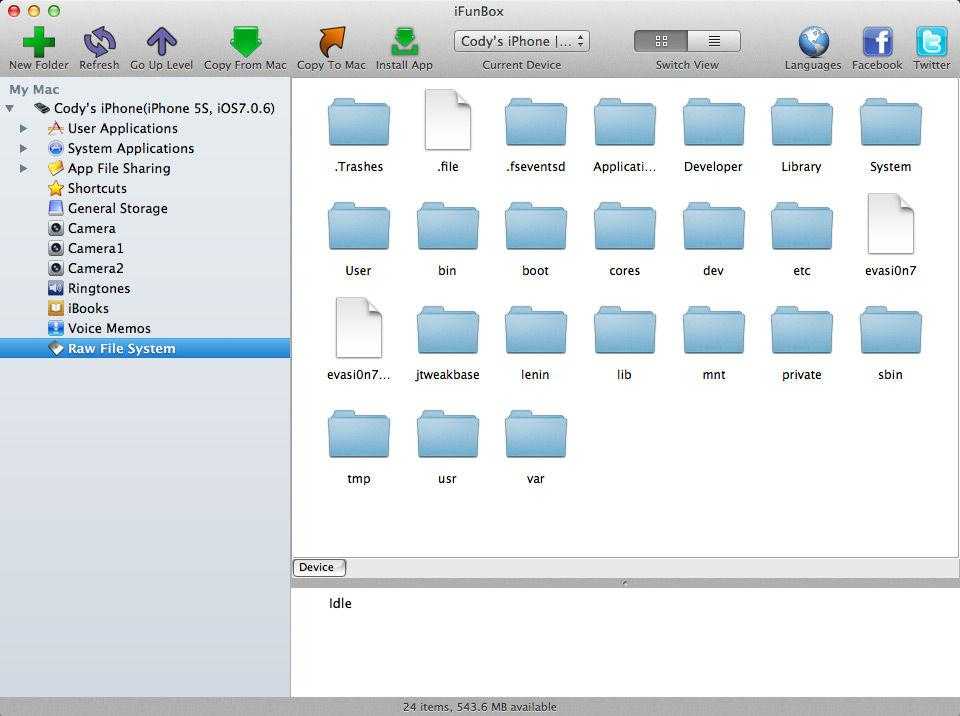Select the jtweakbase folder
This screenshot has width=960, height=716.
448,331
